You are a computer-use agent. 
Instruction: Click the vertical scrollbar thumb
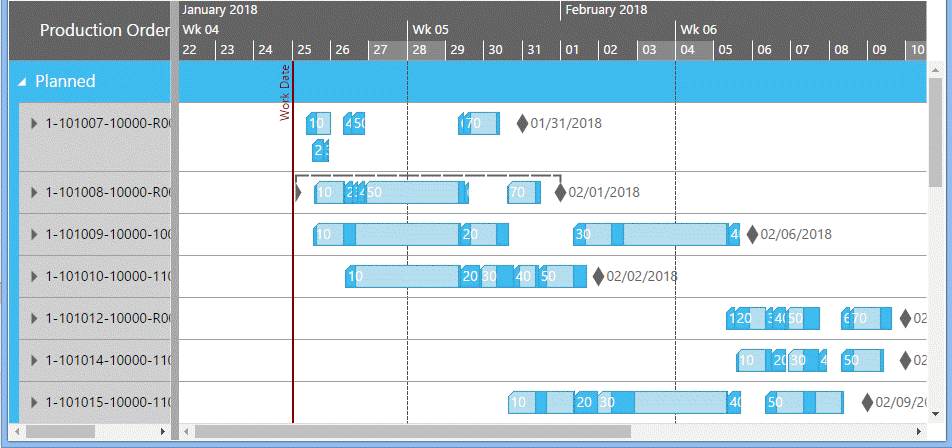tap(935, 132)
